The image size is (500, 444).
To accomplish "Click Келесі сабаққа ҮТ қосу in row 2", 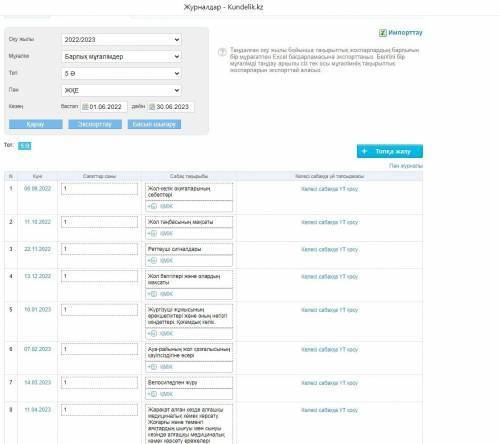I will pos(329,222).
